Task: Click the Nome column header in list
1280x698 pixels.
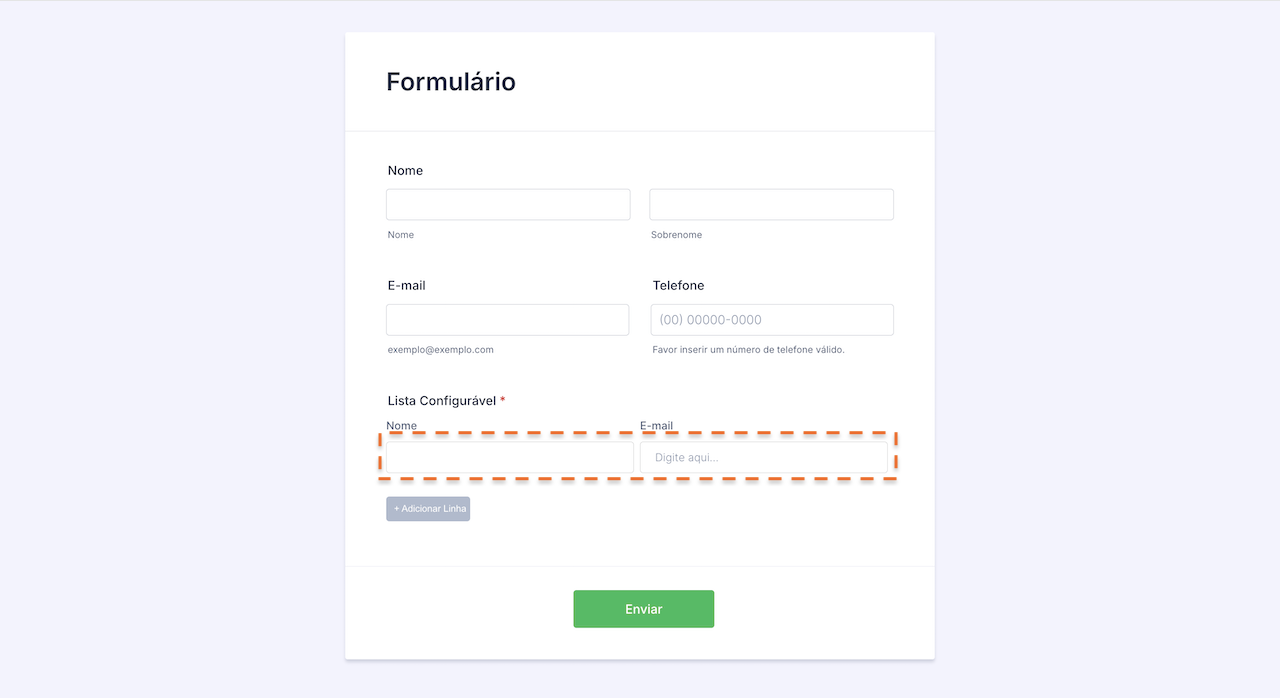Action: point(401,426)
